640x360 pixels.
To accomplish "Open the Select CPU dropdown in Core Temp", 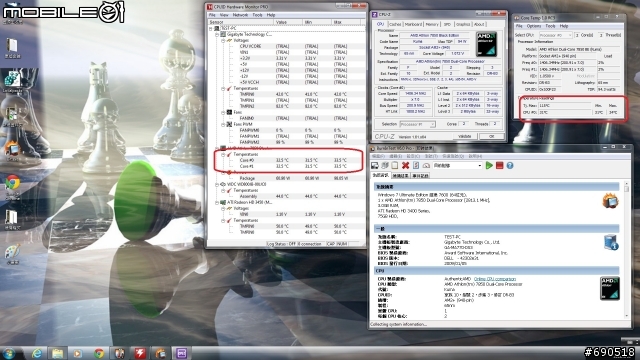I will pyautogui.click(x=556, y=35).
